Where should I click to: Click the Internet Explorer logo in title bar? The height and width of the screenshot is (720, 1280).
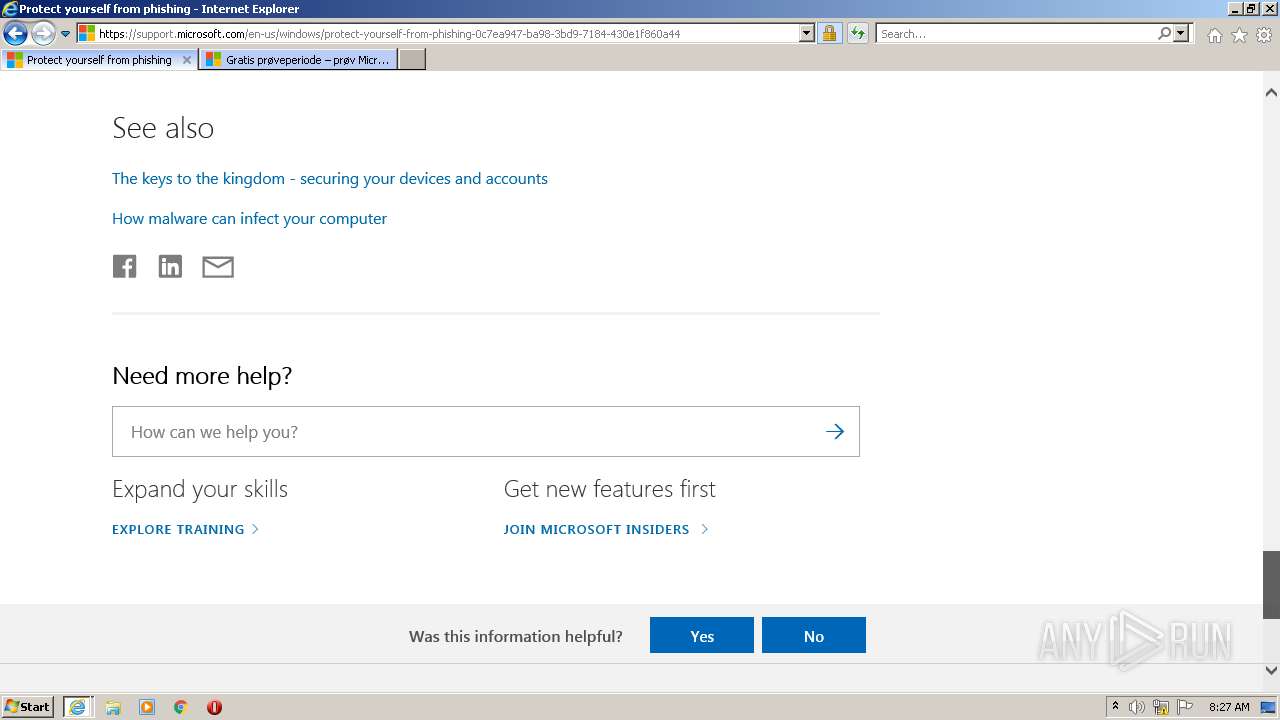click(x=10, y=9)
